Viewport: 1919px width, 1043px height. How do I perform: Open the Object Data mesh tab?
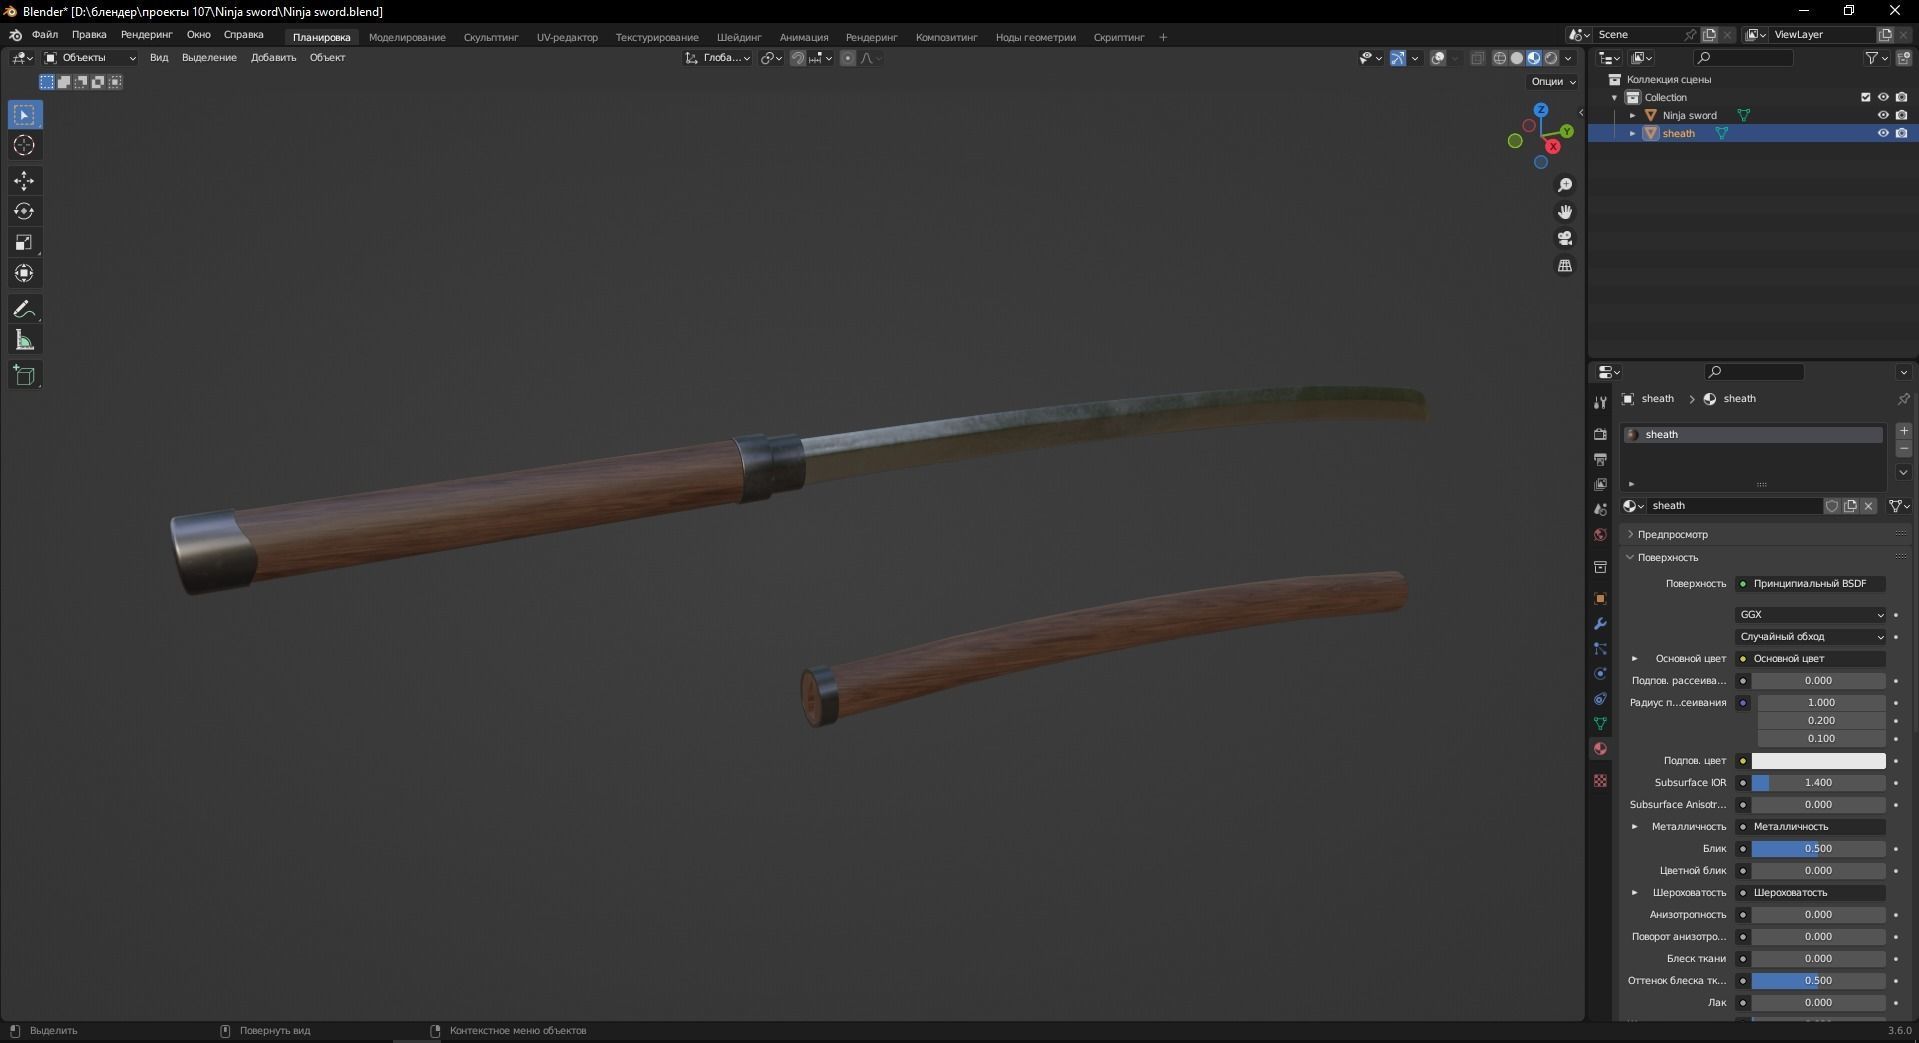point(1600,724)
